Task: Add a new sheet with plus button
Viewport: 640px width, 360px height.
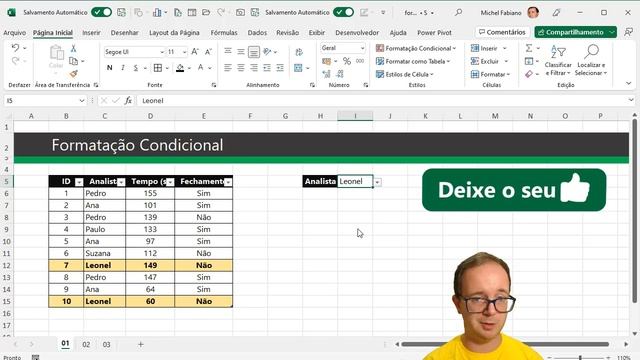Action: click(x=140, y=344)
